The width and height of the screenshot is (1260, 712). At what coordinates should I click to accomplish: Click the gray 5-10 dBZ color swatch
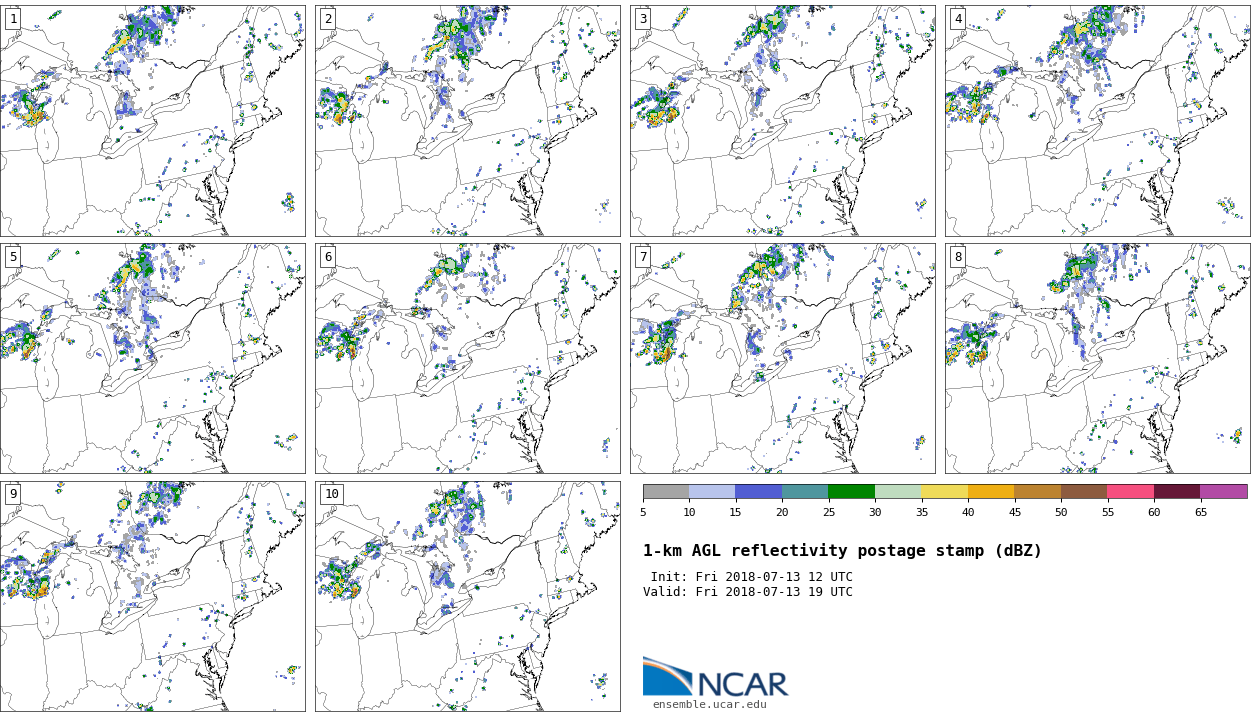point(666,491)
